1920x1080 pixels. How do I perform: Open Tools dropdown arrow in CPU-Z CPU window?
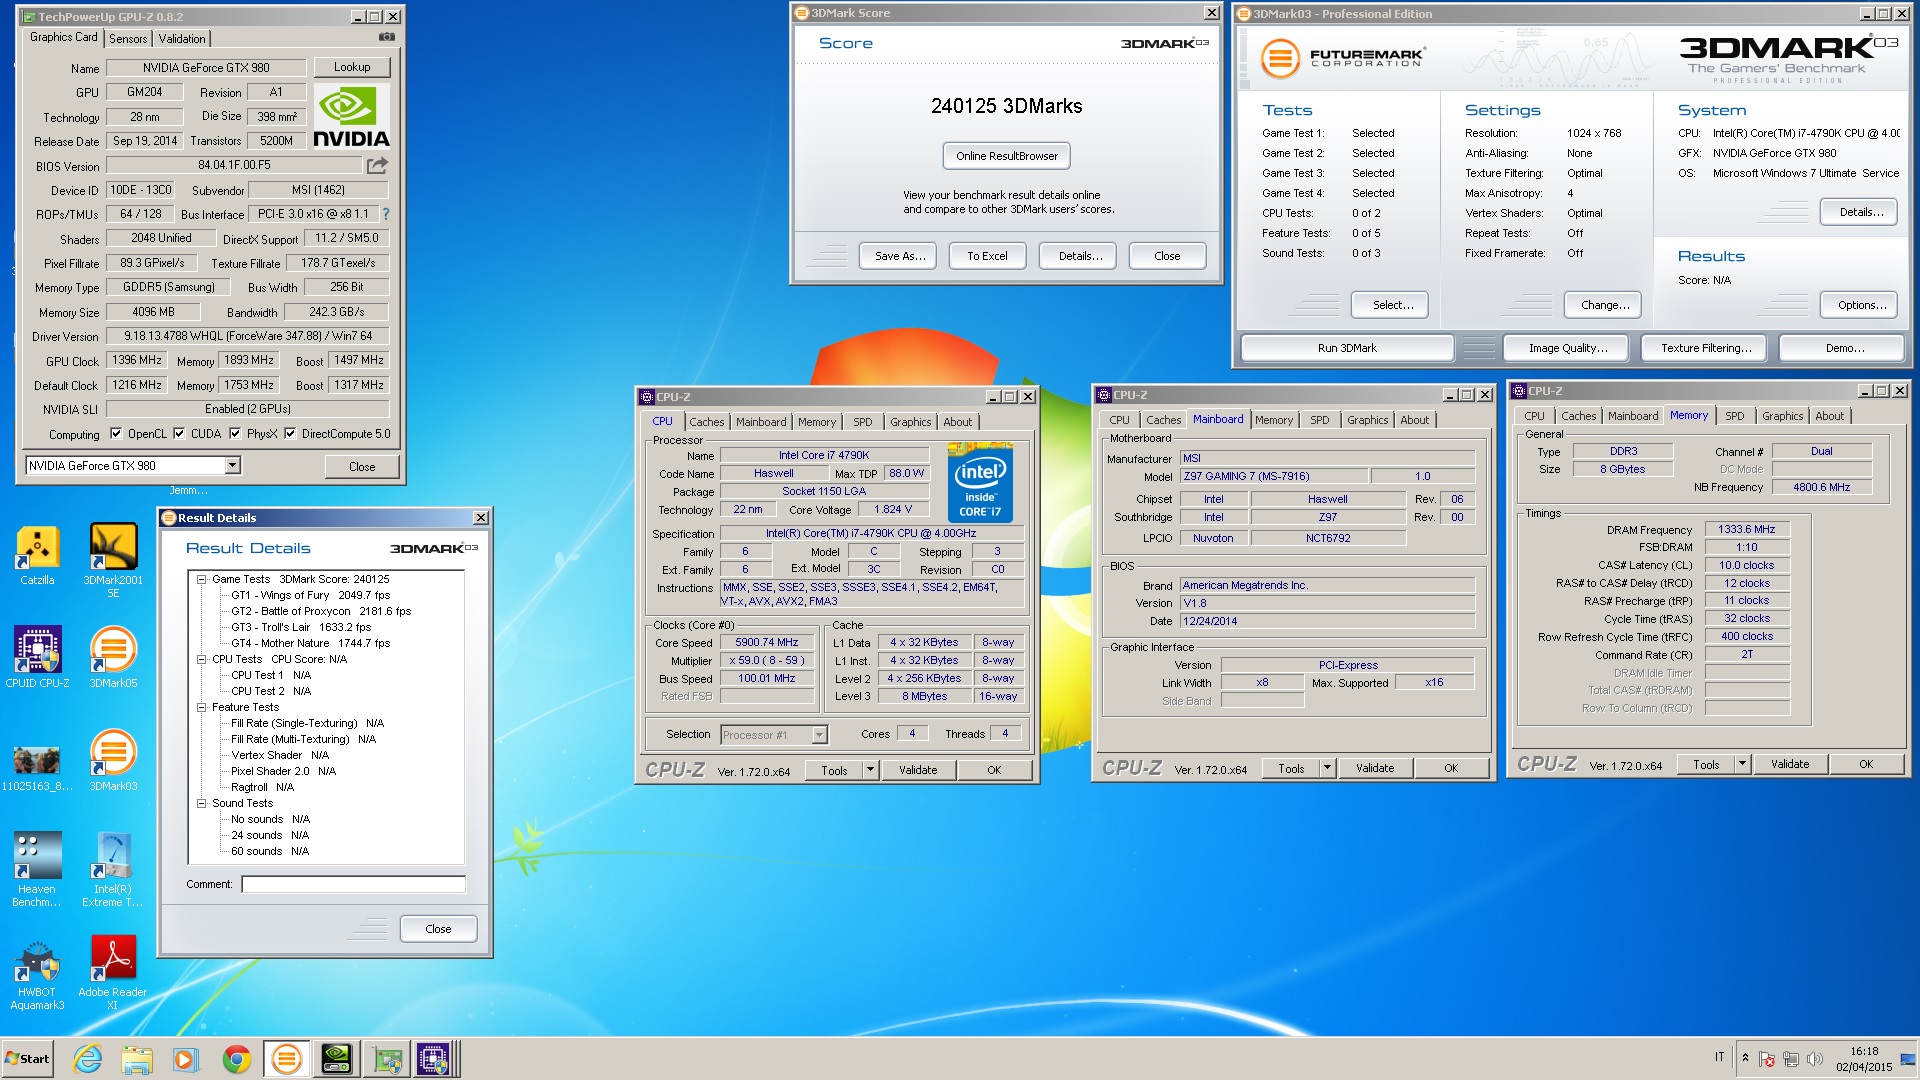tap(870, 770)
